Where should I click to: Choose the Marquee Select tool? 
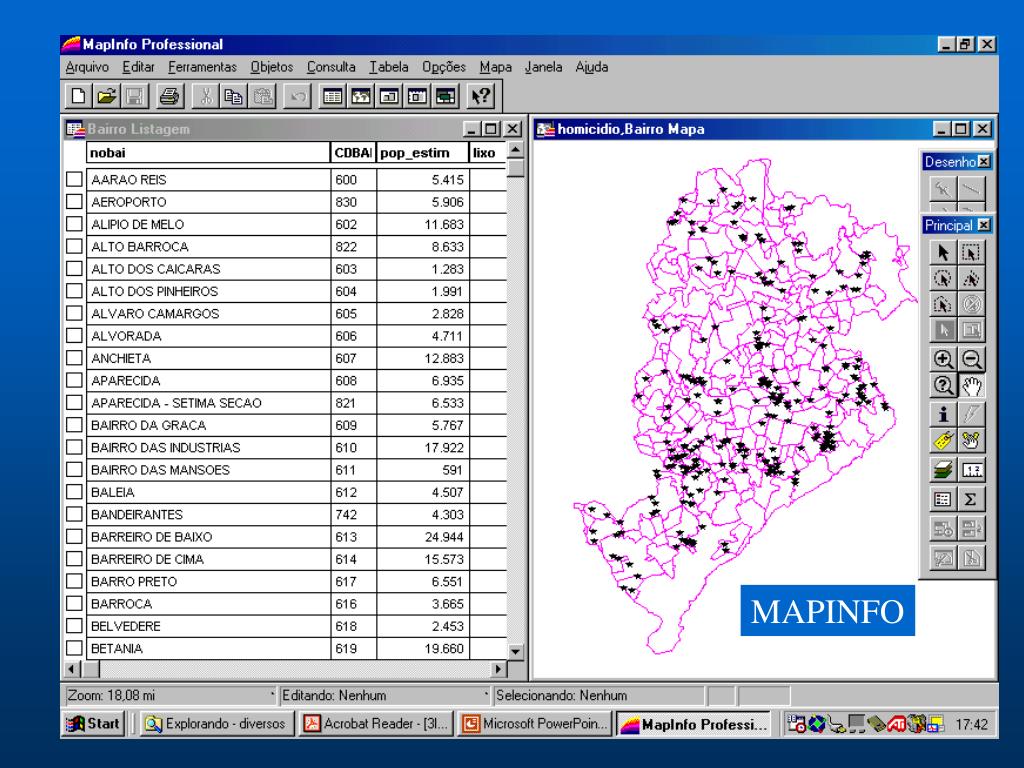tap(971, 252)
